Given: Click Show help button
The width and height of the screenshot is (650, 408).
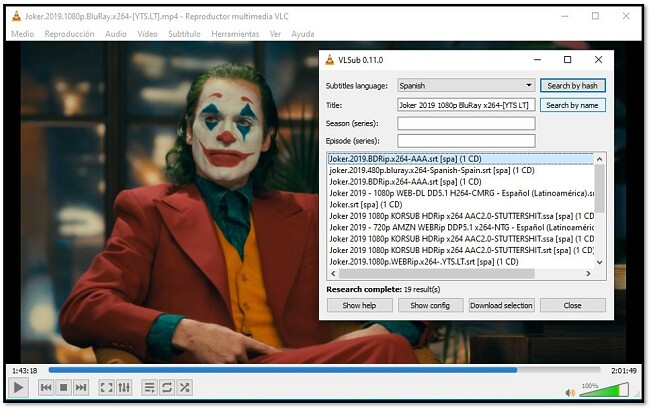Looking at the screenshot, I should (x=359, y=306).
